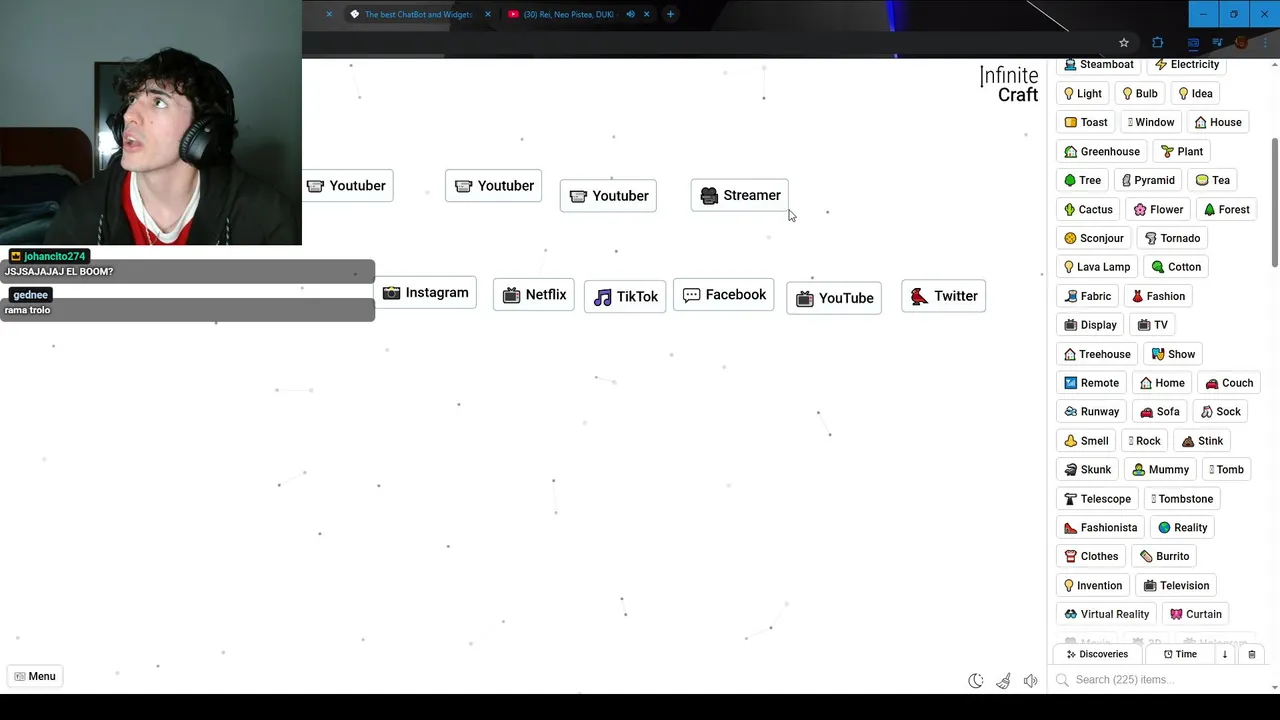The height and width of the screenshot is (720, 1280).
Task: Switch to 'The best ChatBot and Widgets' tab
Action: tap(418, 14)
